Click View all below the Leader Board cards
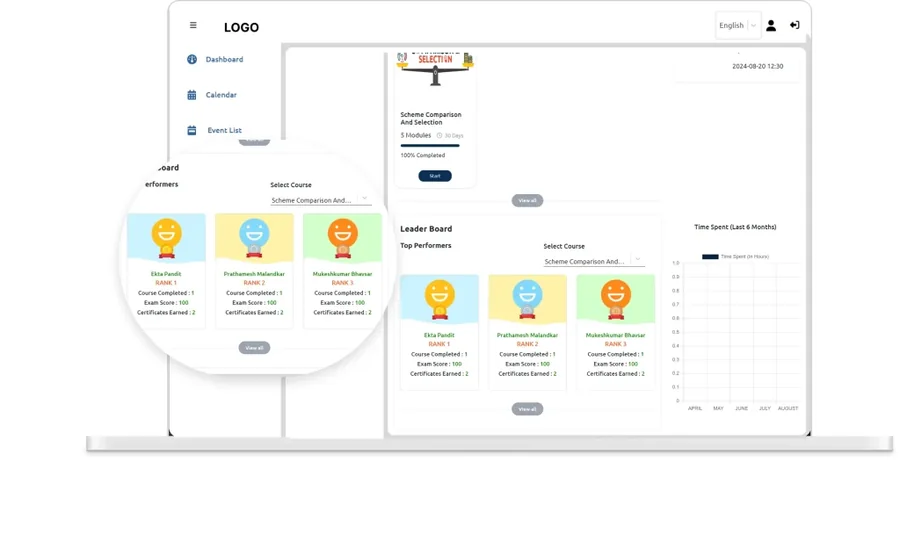 pos(527,409)
